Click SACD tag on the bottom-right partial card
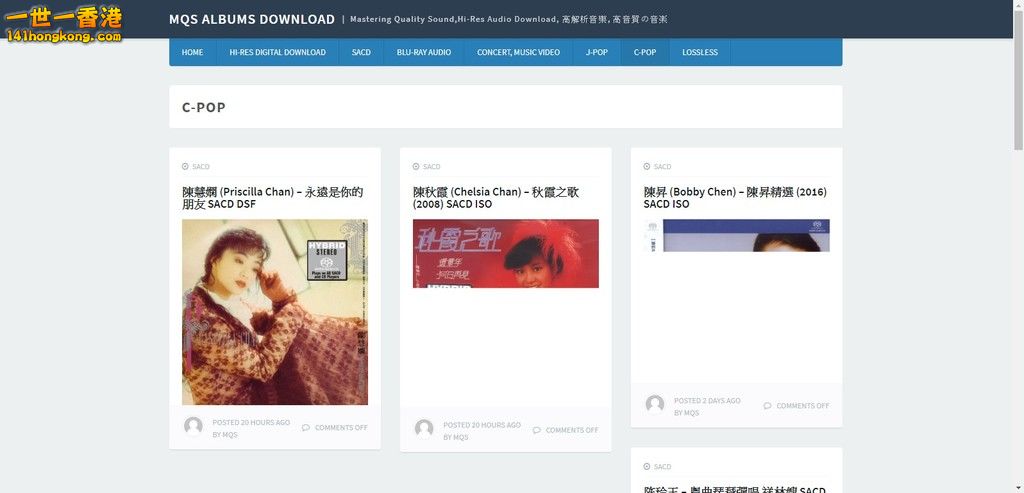 (662, 467)
